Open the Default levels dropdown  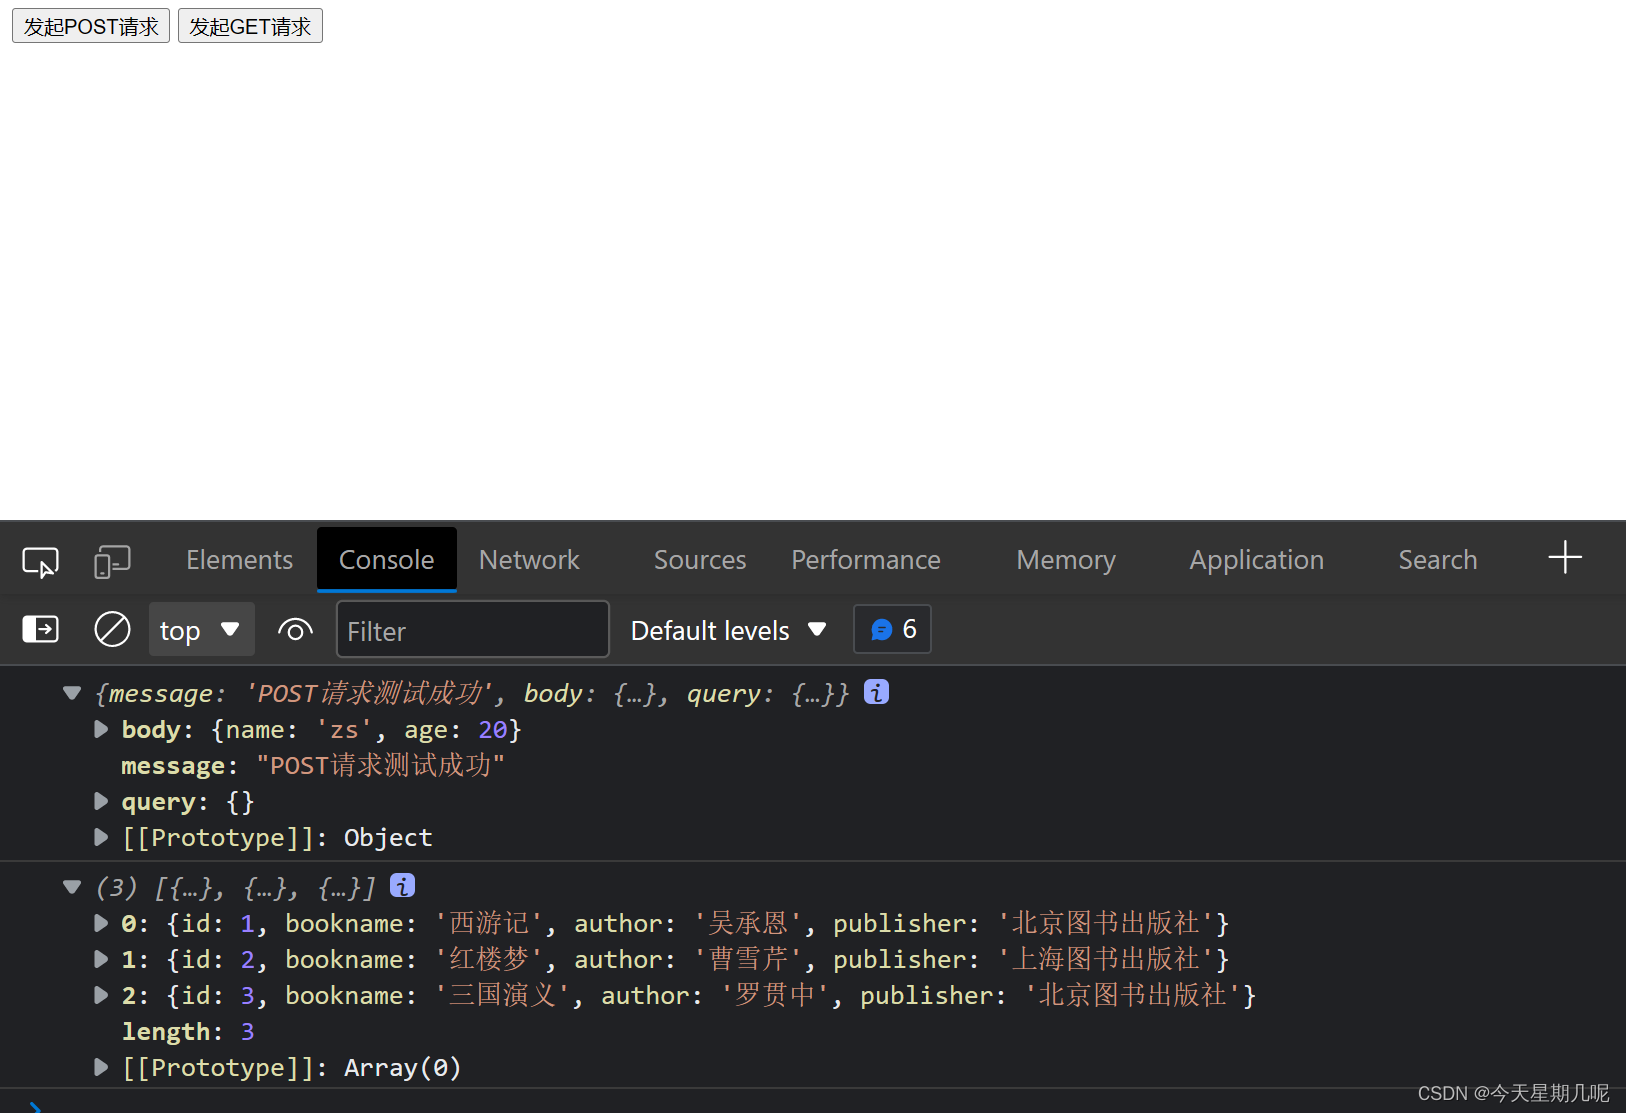(x=727, y=629)
